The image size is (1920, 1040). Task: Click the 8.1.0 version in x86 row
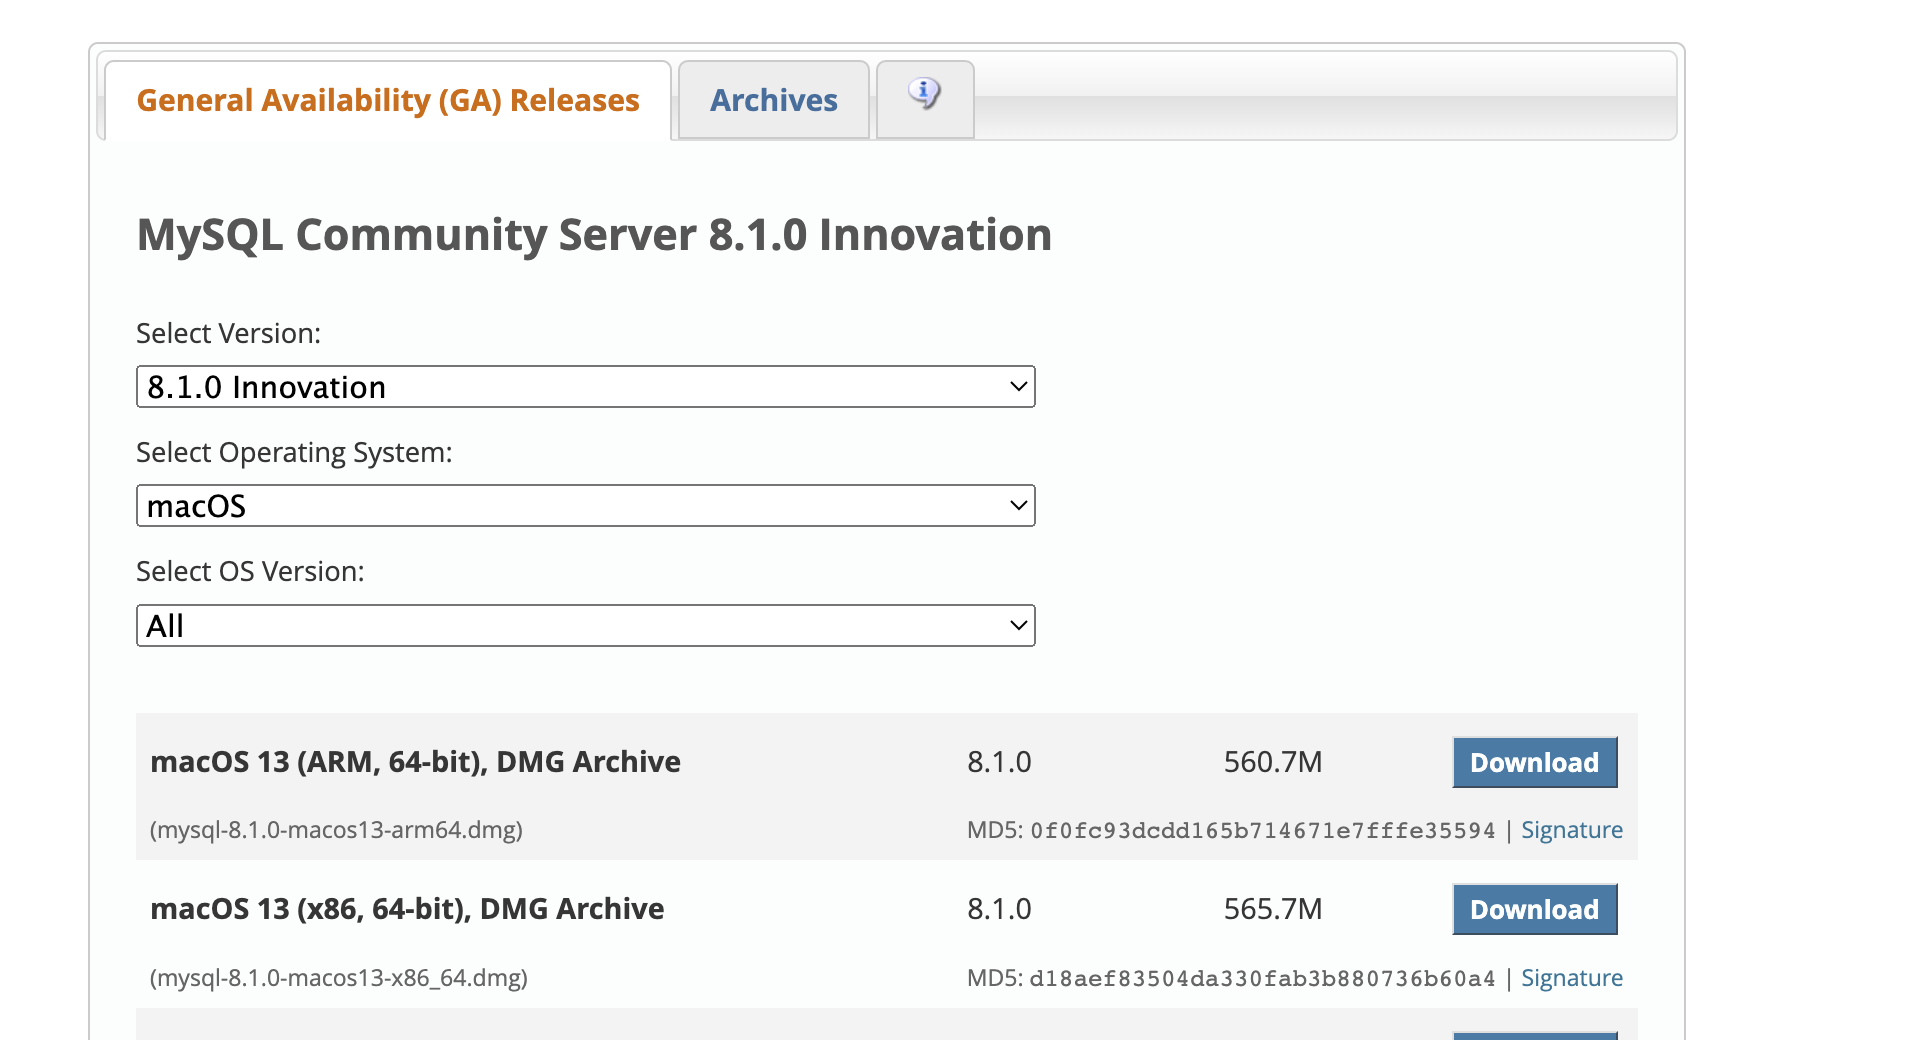pyautogui.click(x=999, y=909)
